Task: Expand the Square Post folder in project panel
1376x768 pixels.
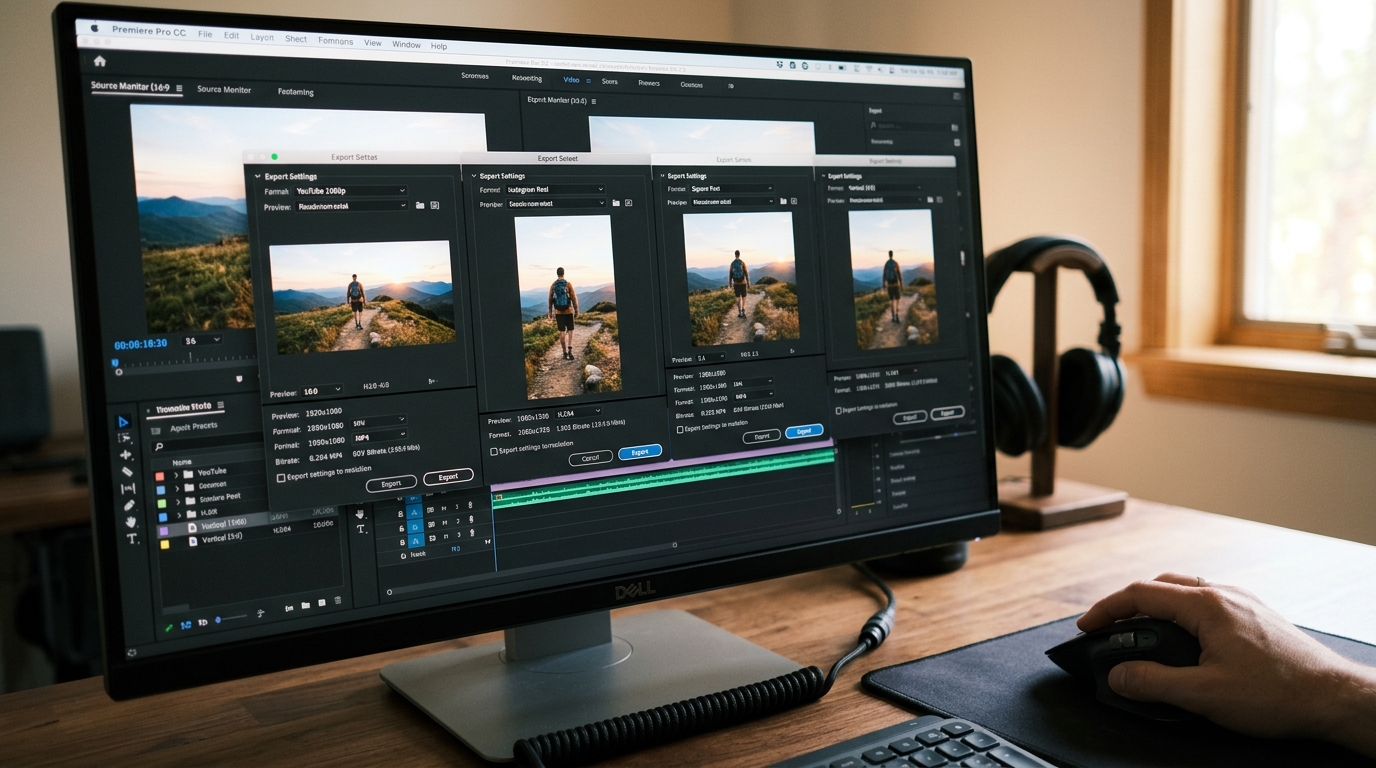Action: [179, 500]
